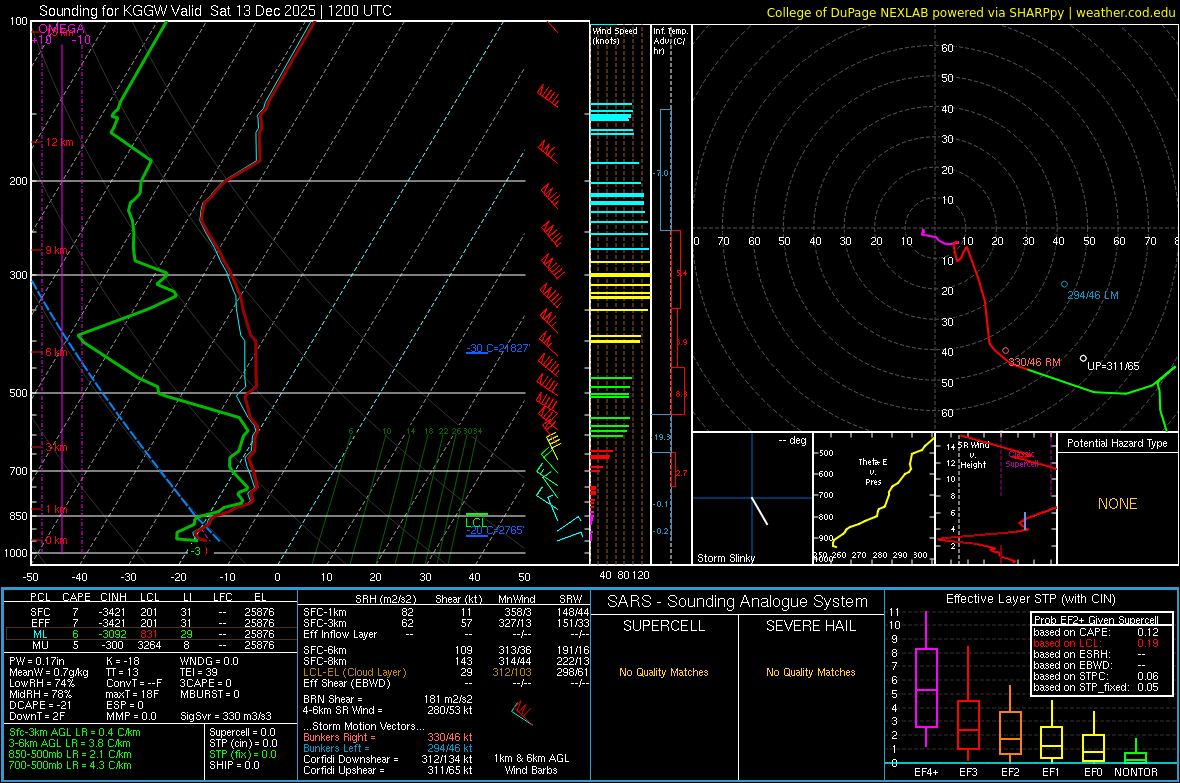The height and width of the screenshot is (783, 1180).
Task: Click the orange NONE hazard type text
Action: click(x=1117, y=504)
